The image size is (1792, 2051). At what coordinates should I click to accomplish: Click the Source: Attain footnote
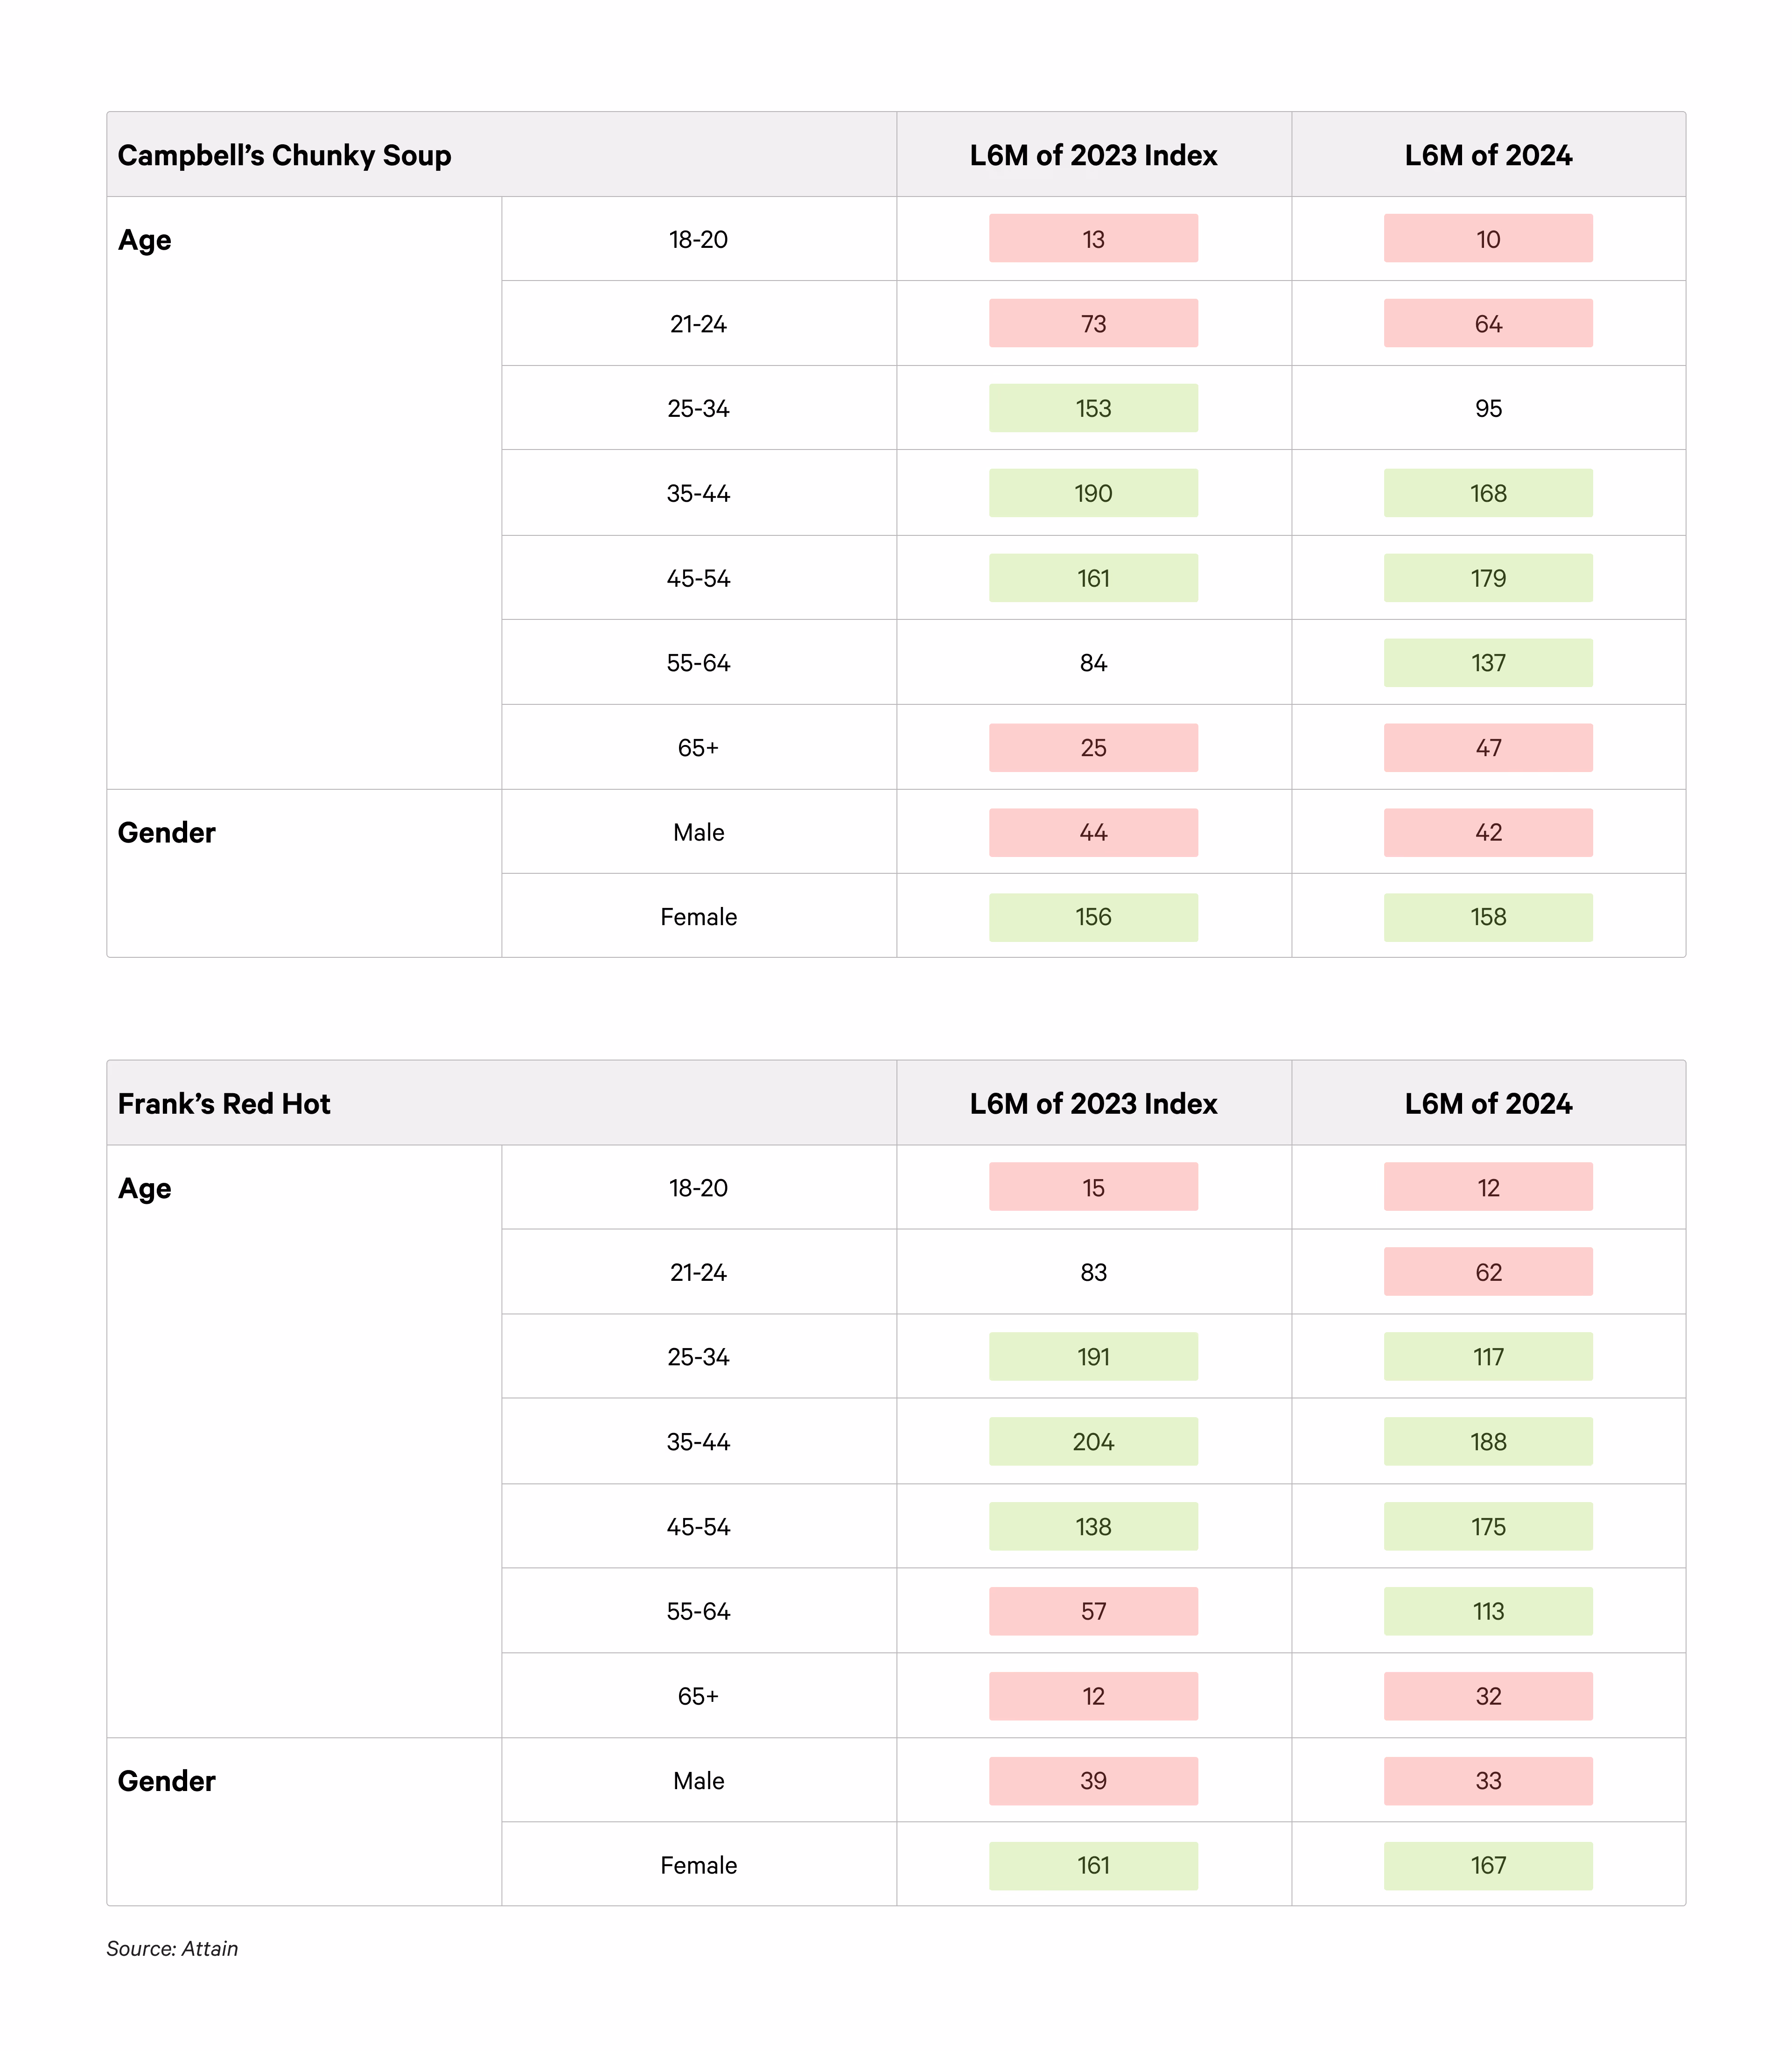[x=172, y=1948]
